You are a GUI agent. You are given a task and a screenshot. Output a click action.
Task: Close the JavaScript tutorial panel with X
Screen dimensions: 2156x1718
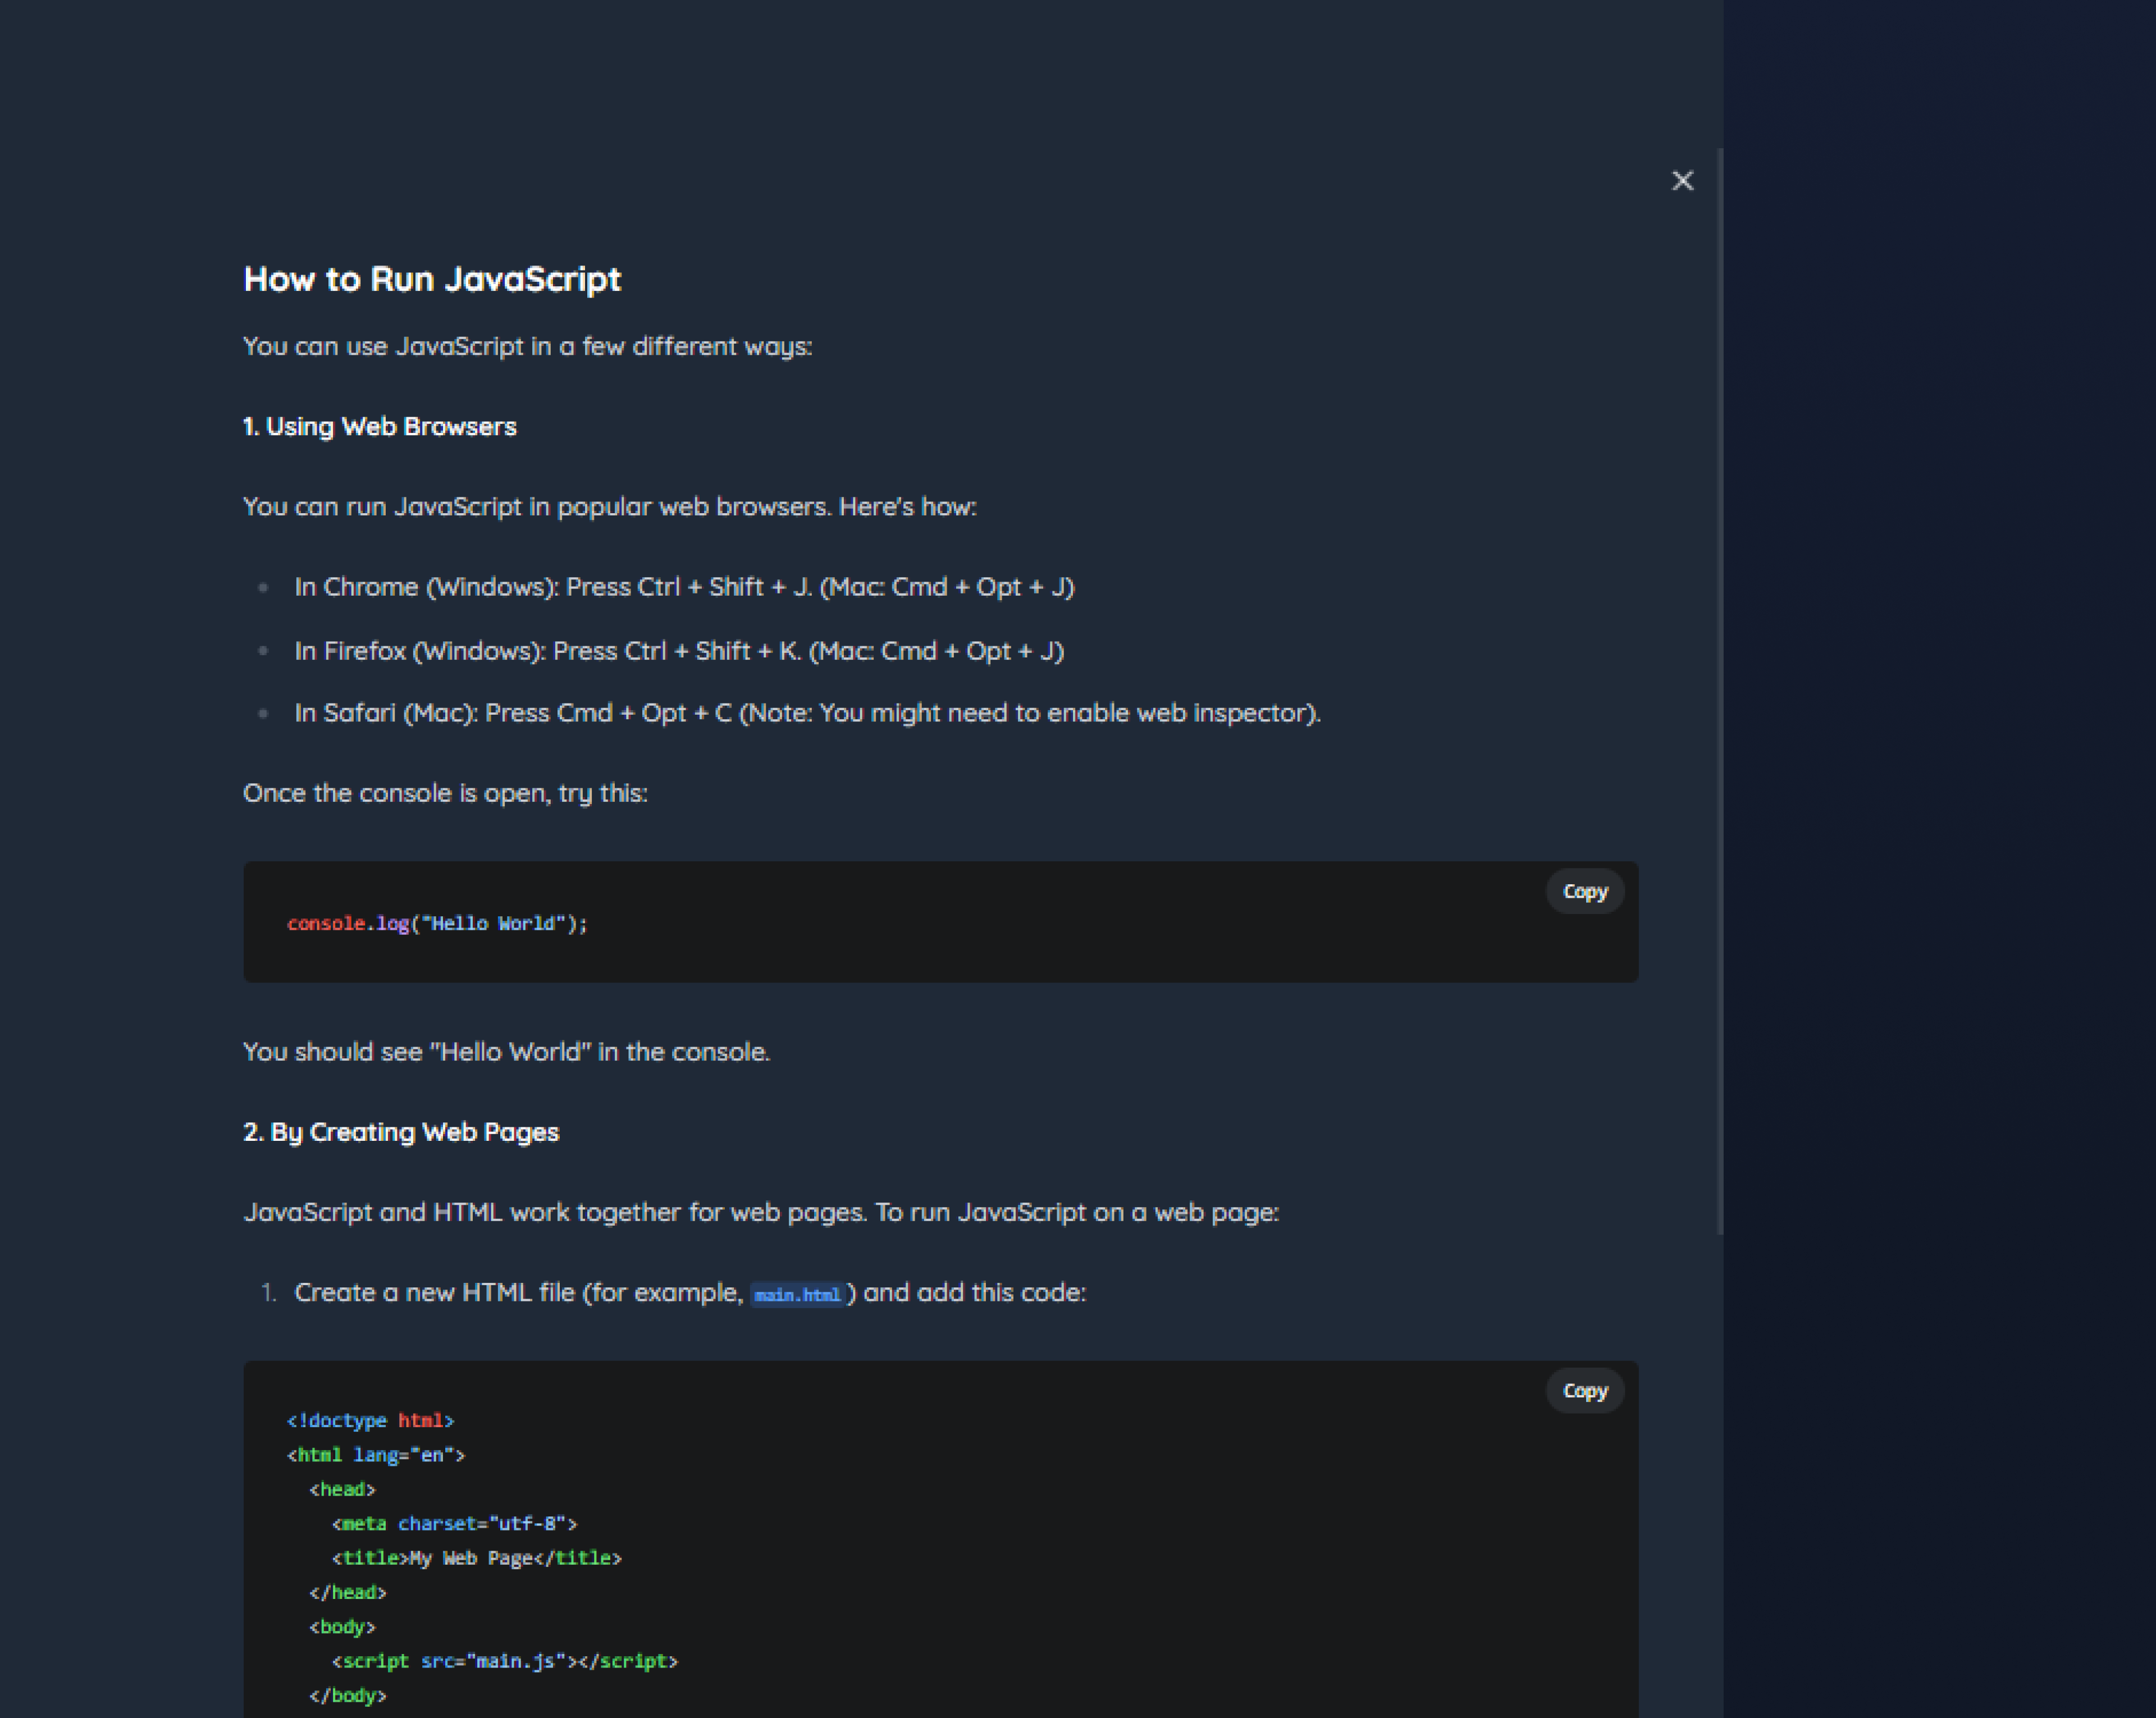[x=1682, y=180]
